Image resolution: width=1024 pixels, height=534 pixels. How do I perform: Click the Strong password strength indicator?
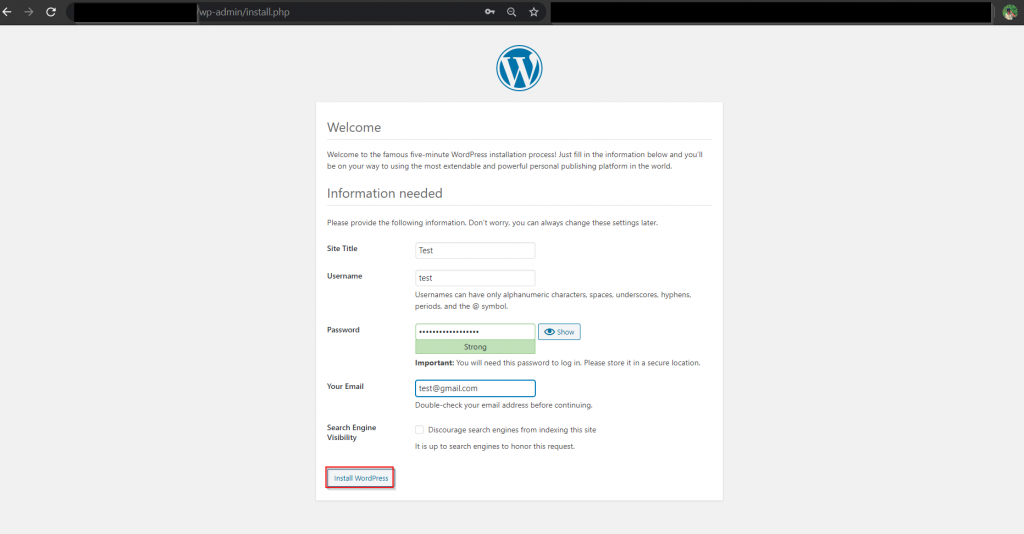tap(475, 347)
